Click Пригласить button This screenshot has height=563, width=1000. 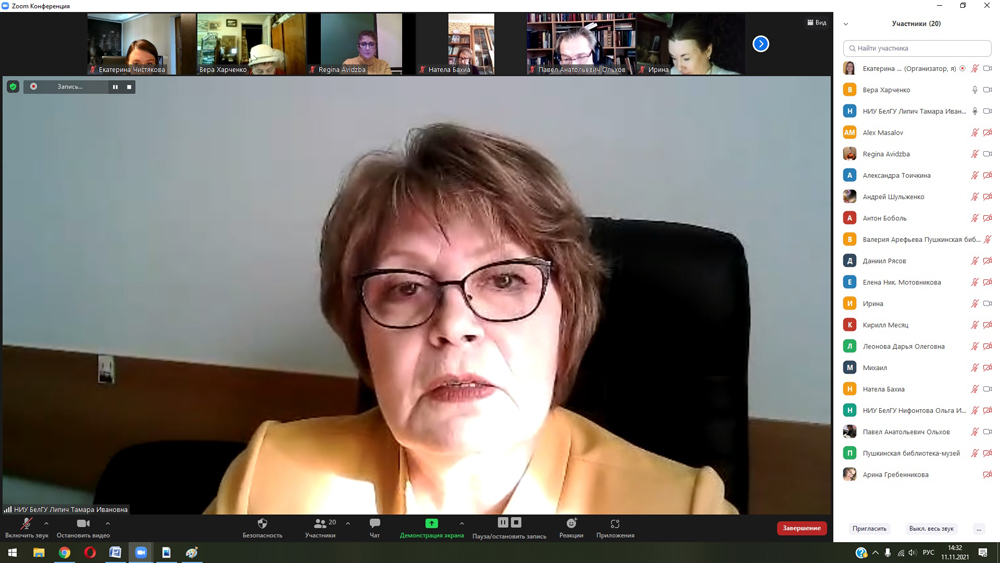click(x=869, y=529)
